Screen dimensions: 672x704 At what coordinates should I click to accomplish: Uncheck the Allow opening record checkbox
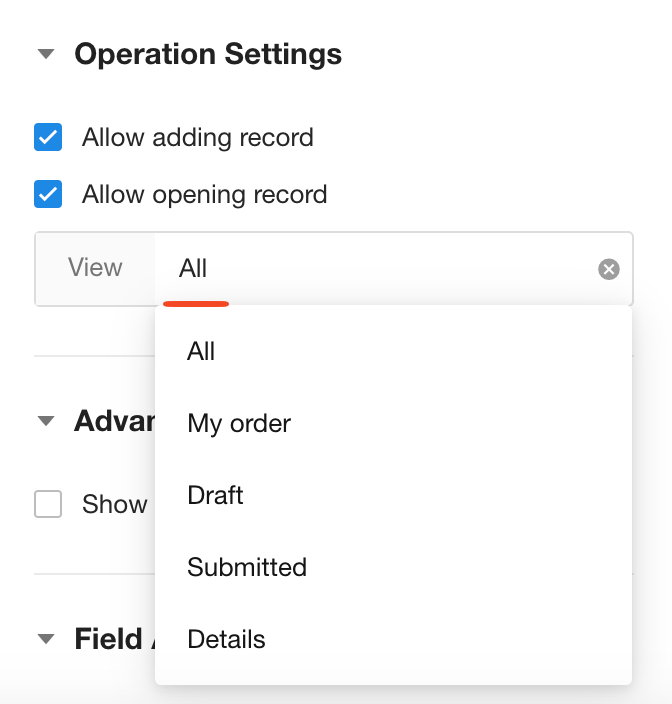48,194
